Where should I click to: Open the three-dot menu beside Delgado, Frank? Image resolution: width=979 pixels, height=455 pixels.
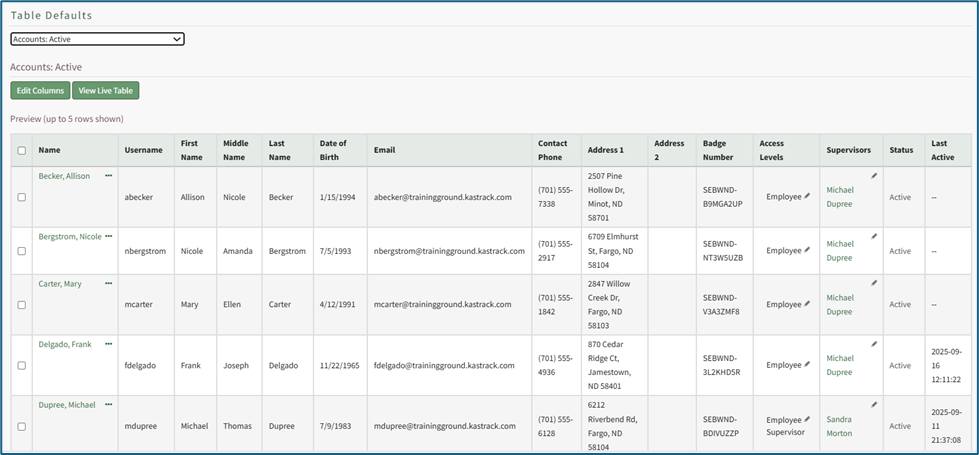(x=108, y=344)
